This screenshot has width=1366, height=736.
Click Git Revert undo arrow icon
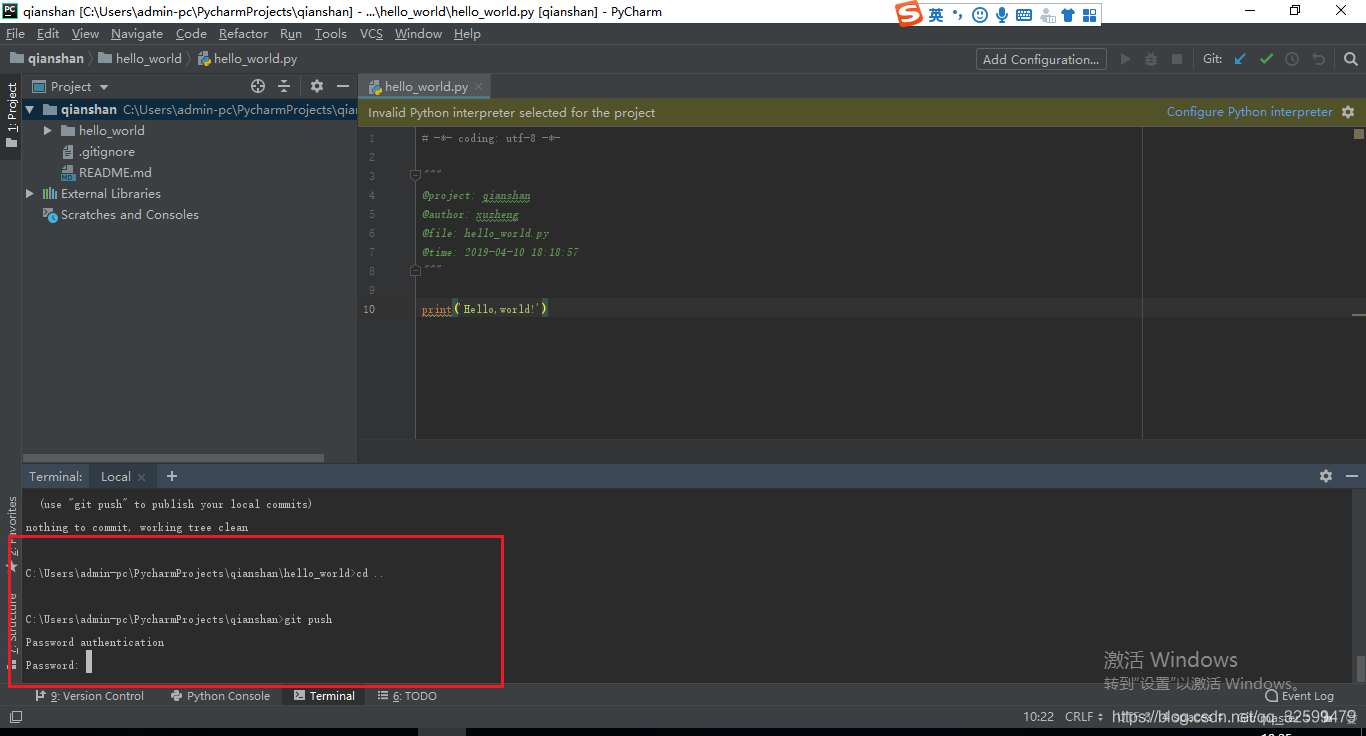pos(1318,59)
